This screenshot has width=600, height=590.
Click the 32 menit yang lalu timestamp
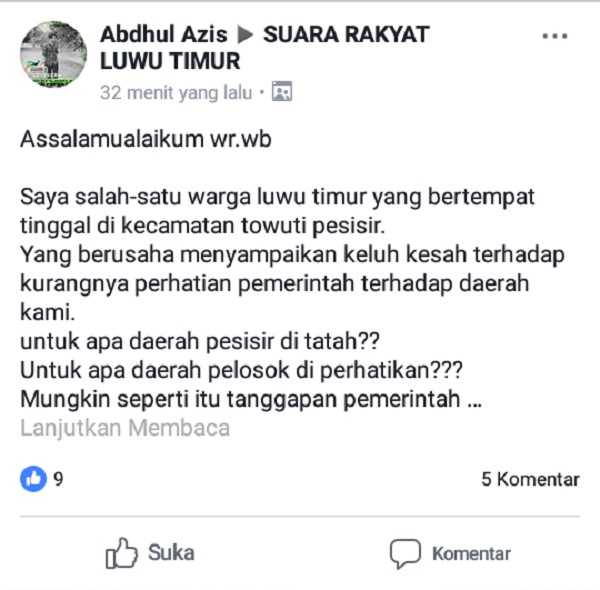176,93
